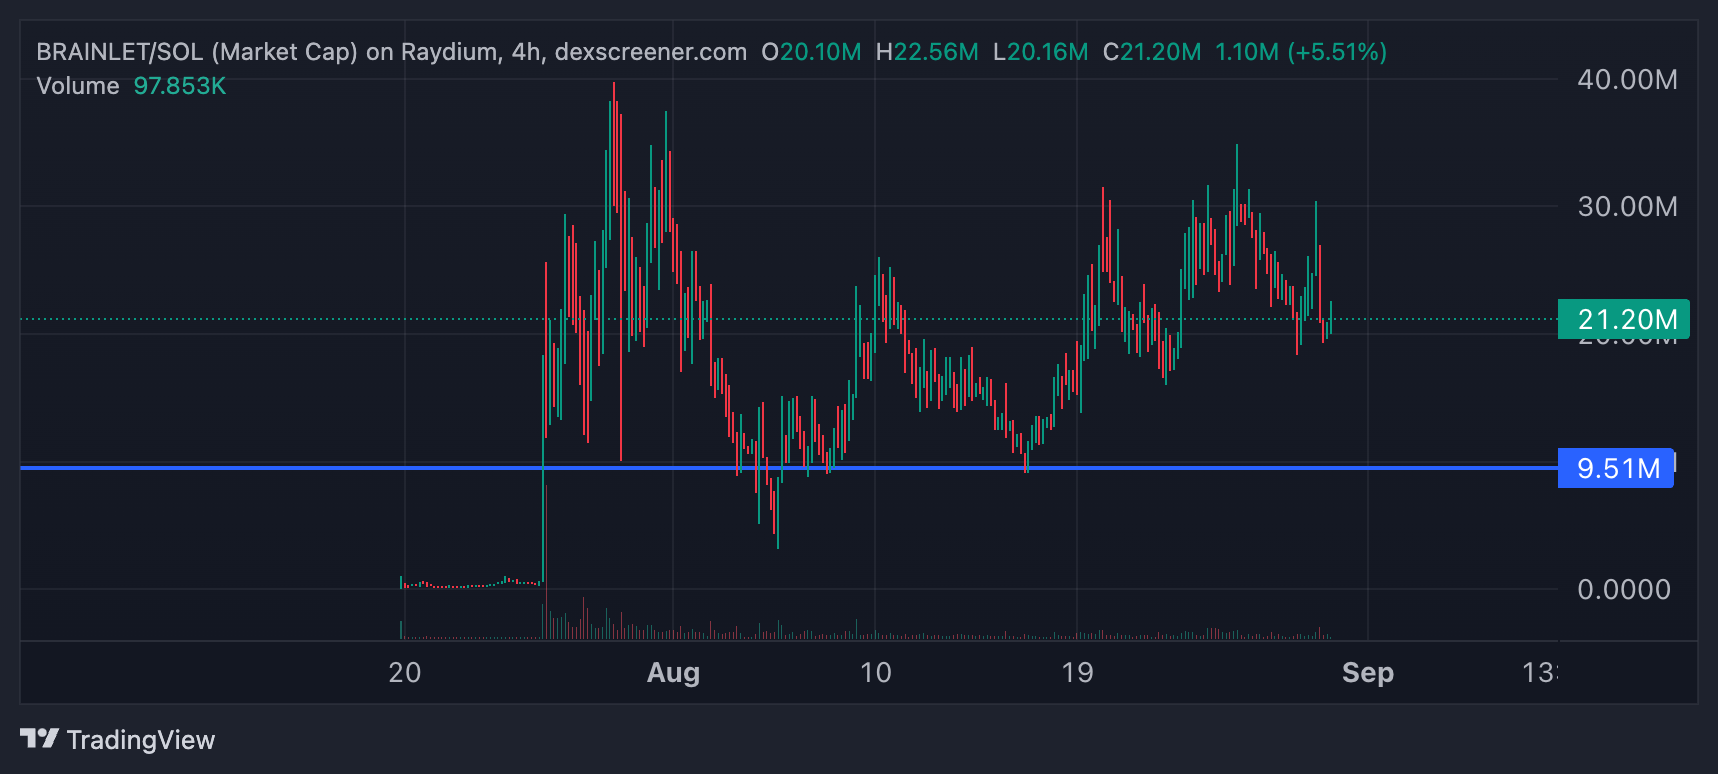Click the TradingView logo
1718x774 pixels.
(x=118, y=740)
